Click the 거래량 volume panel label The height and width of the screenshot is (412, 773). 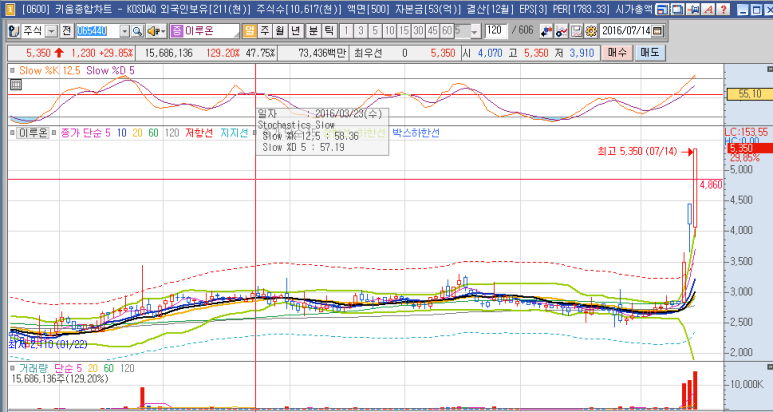[34, 368]
